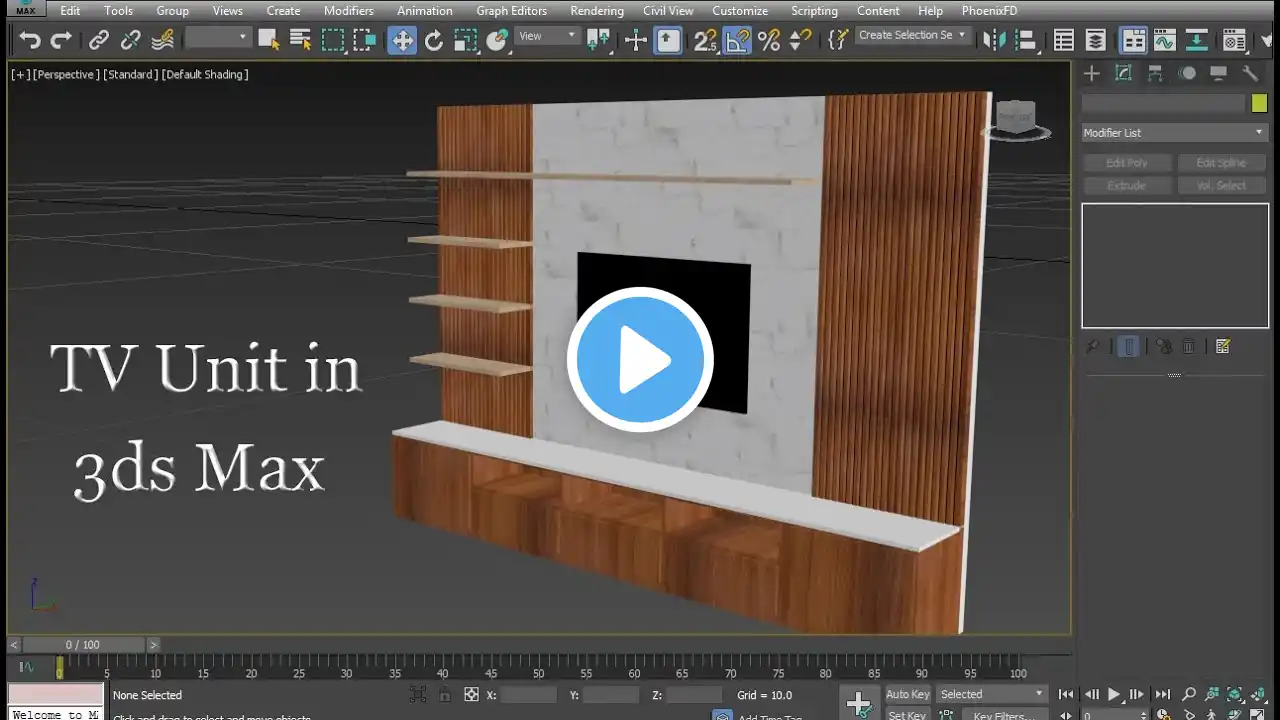Activate the Select and Rotate tool

point(434,40)
